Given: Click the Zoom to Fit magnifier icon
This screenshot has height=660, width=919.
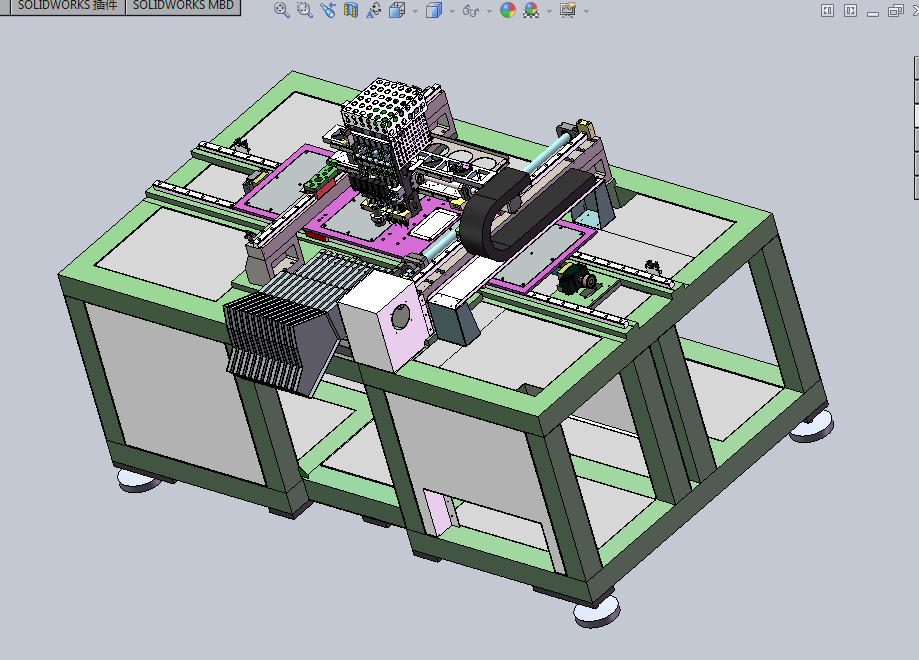Looking at the screenshot, I should click(x=282, y=10).
